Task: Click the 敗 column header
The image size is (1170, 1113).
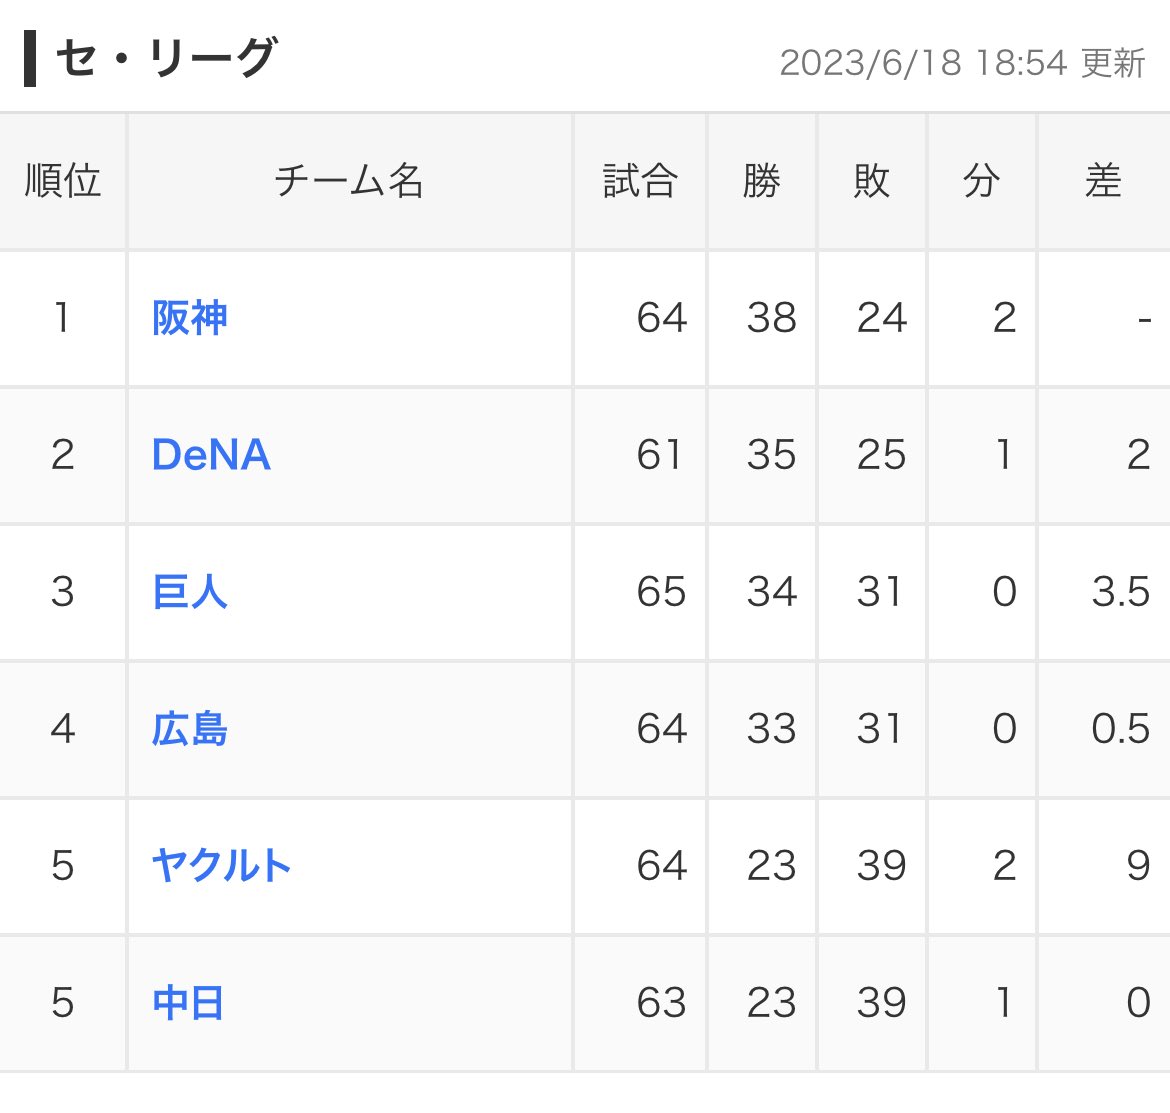Action: 871,181
